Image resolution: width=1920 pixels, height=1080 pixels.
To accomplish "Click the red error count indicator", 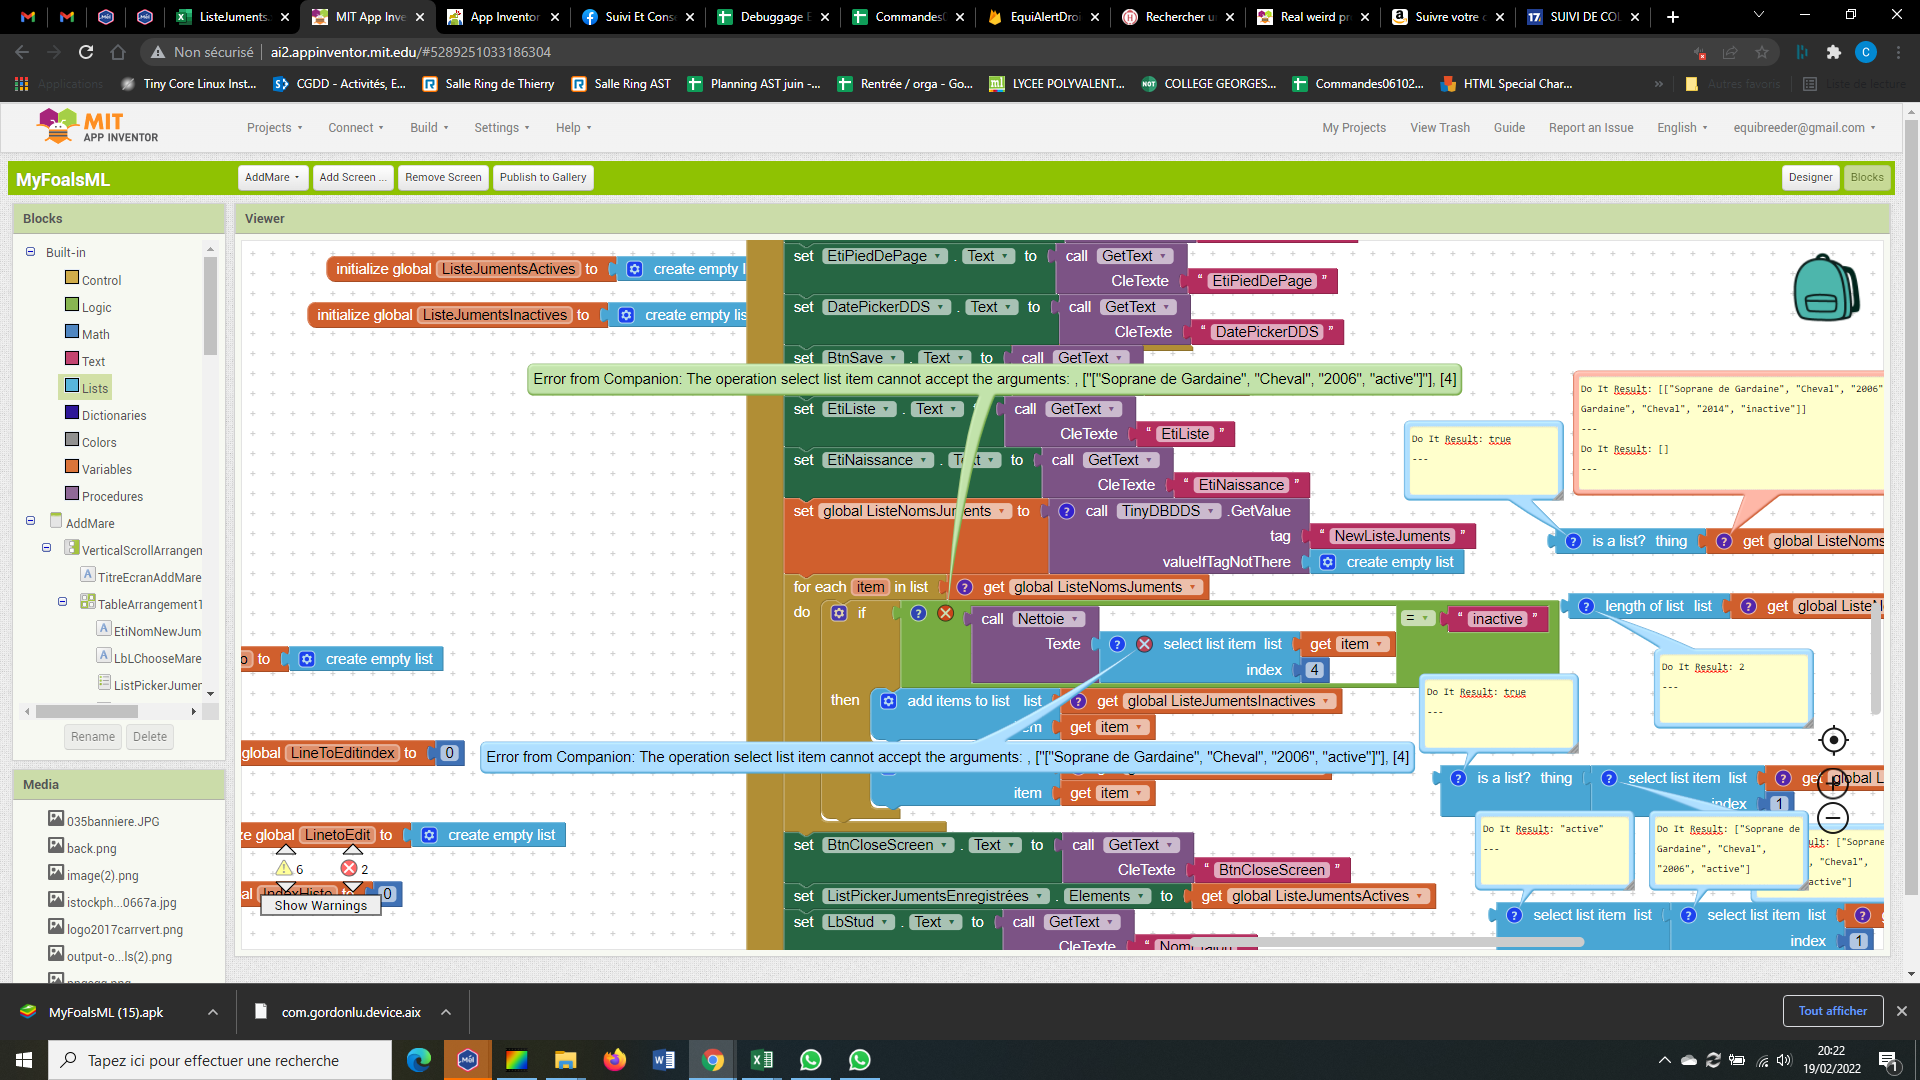I will [349, 868].
